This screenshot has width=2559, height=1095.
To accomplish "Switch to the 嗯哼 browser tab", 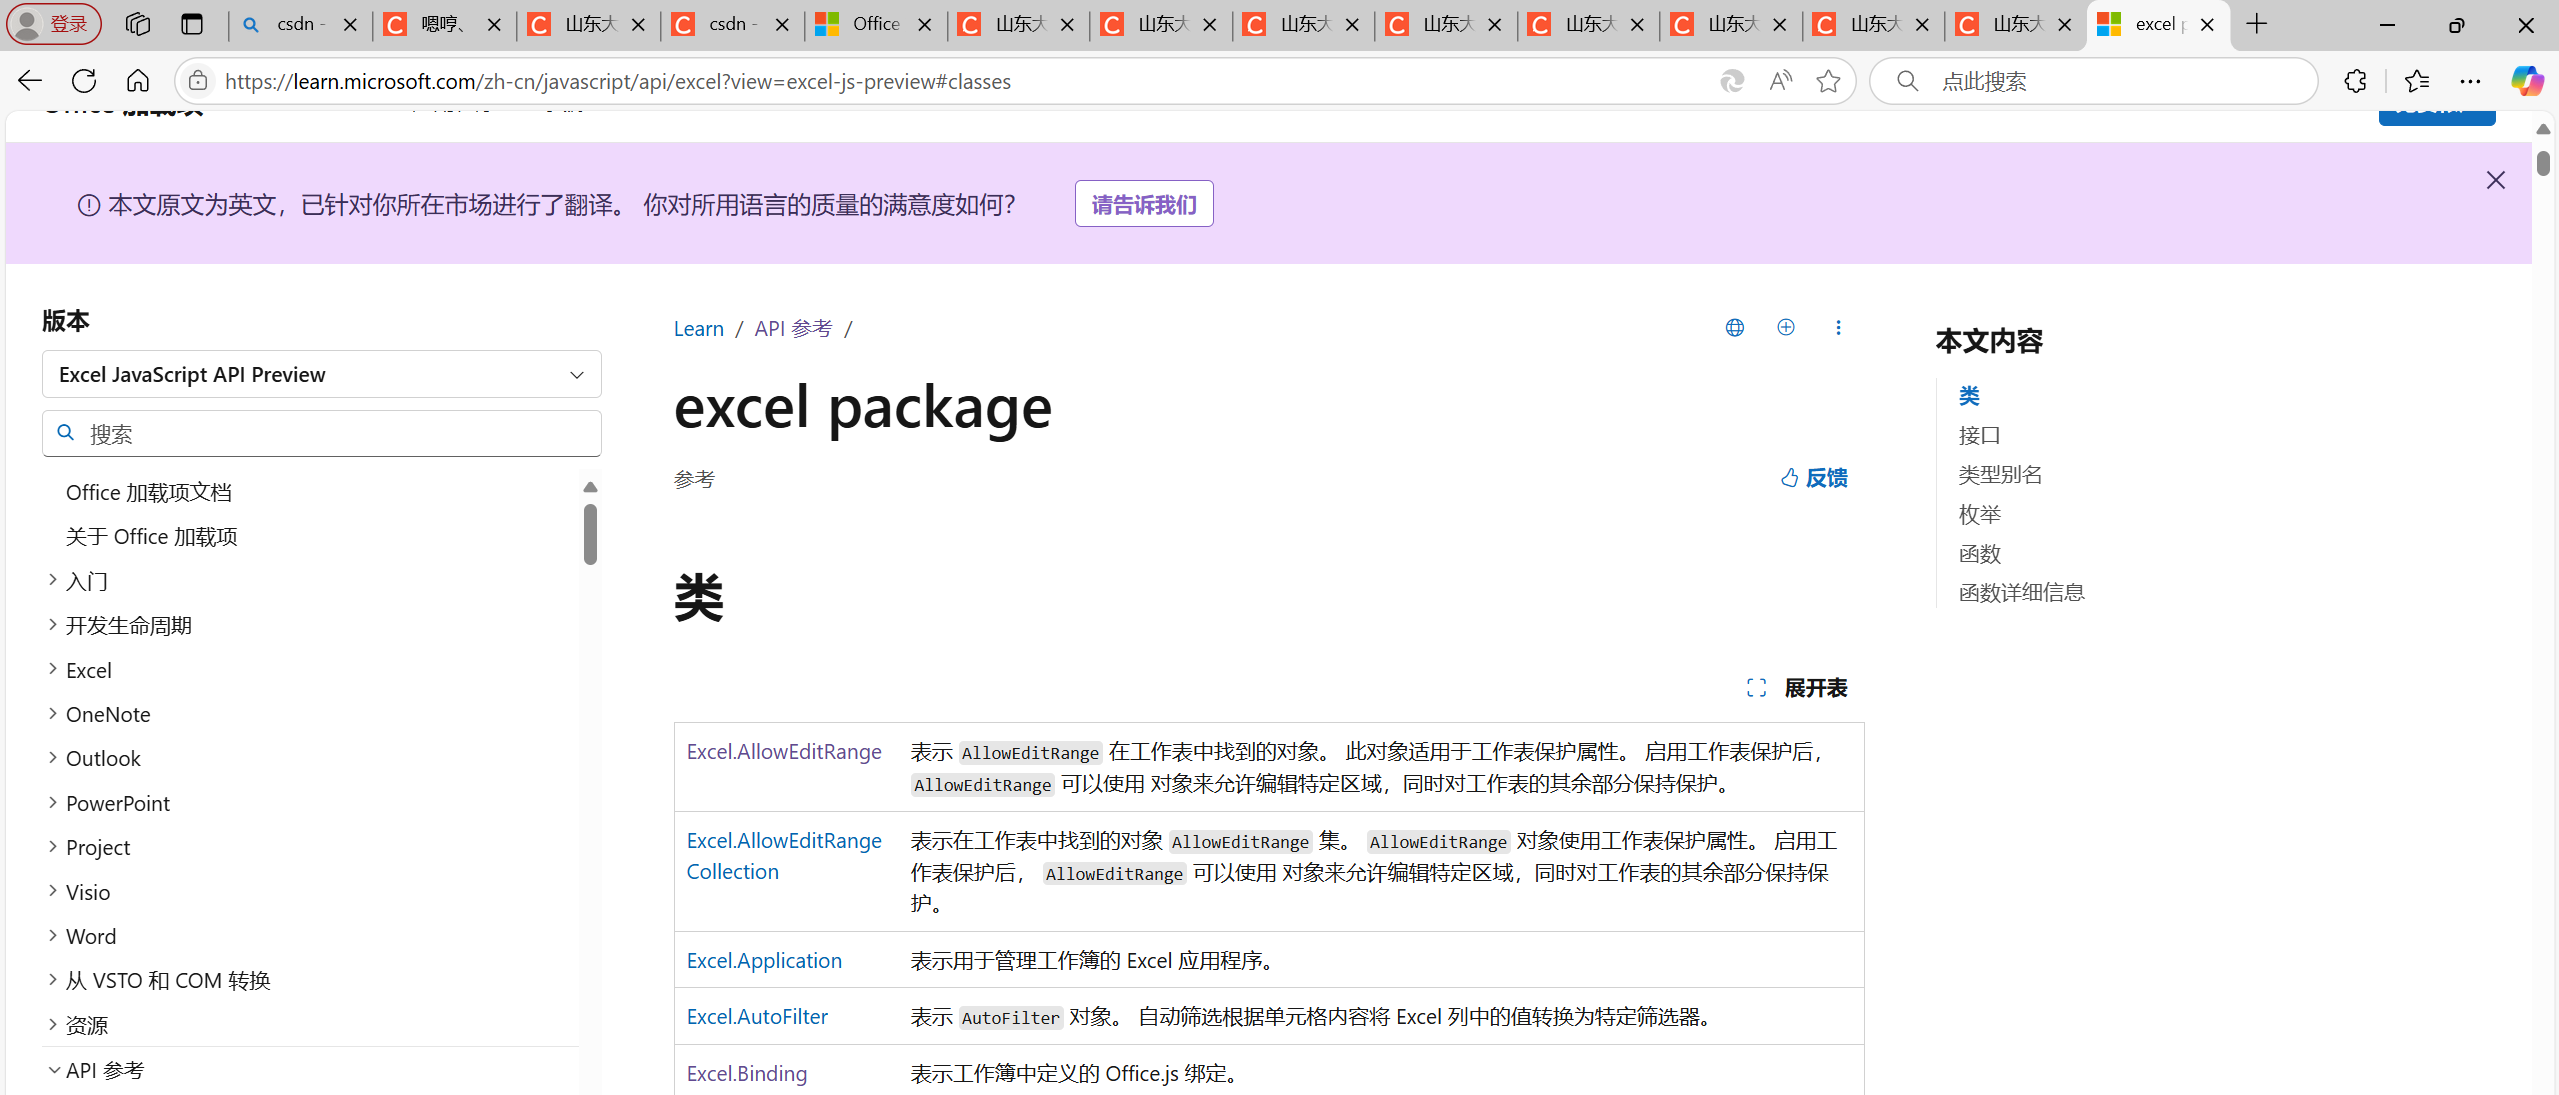I will pyautogui.click(x=441, y=24).
